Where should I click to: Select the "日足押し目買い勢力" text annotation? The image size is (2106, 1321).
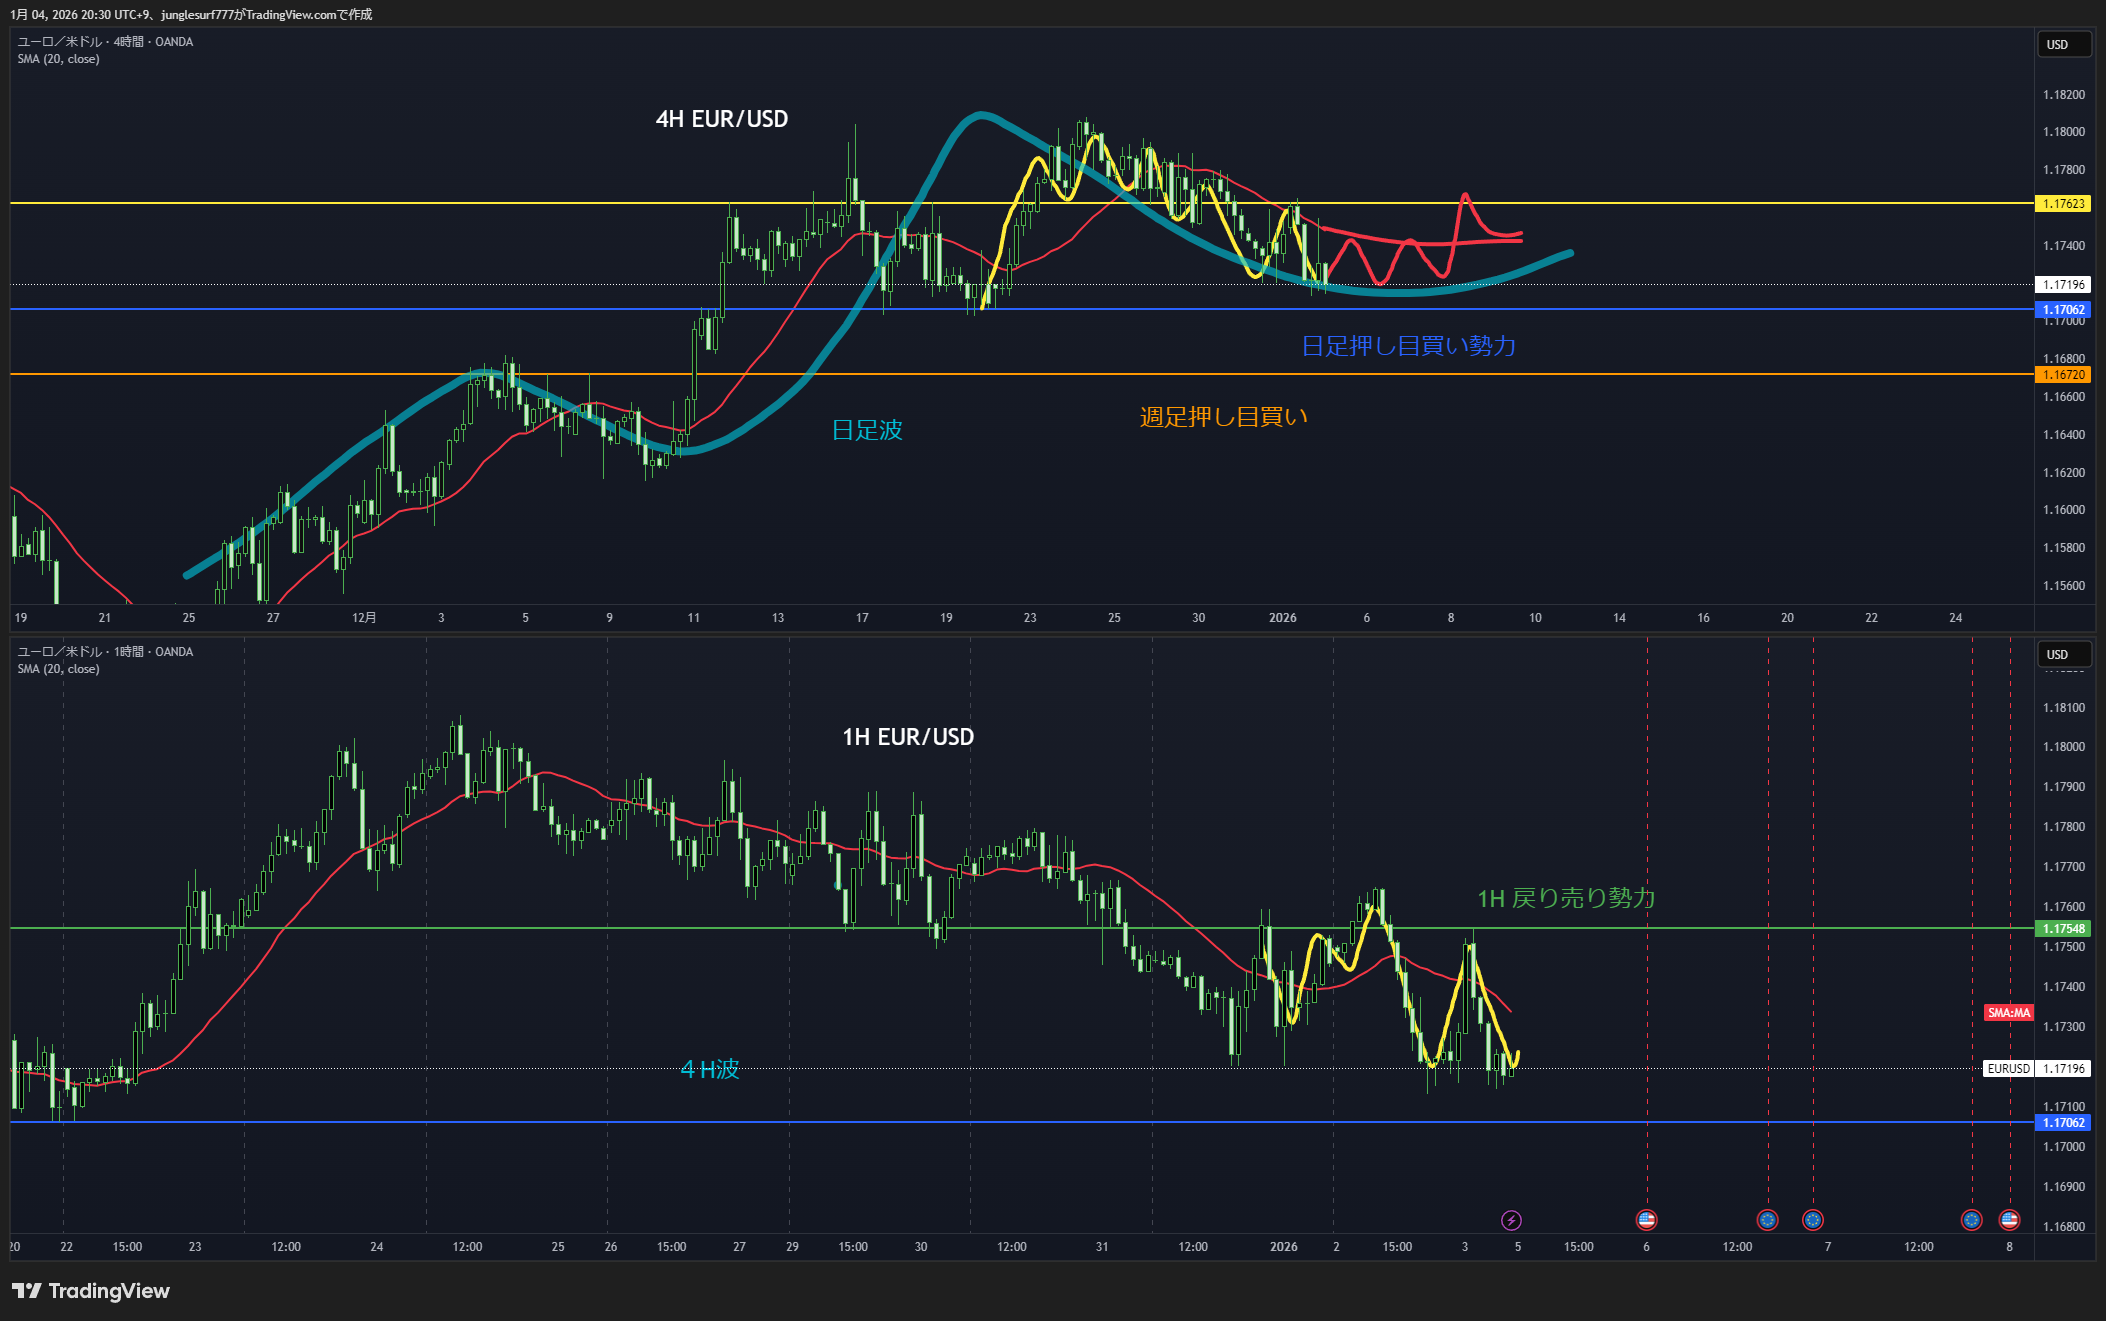tap(1408, 346)
